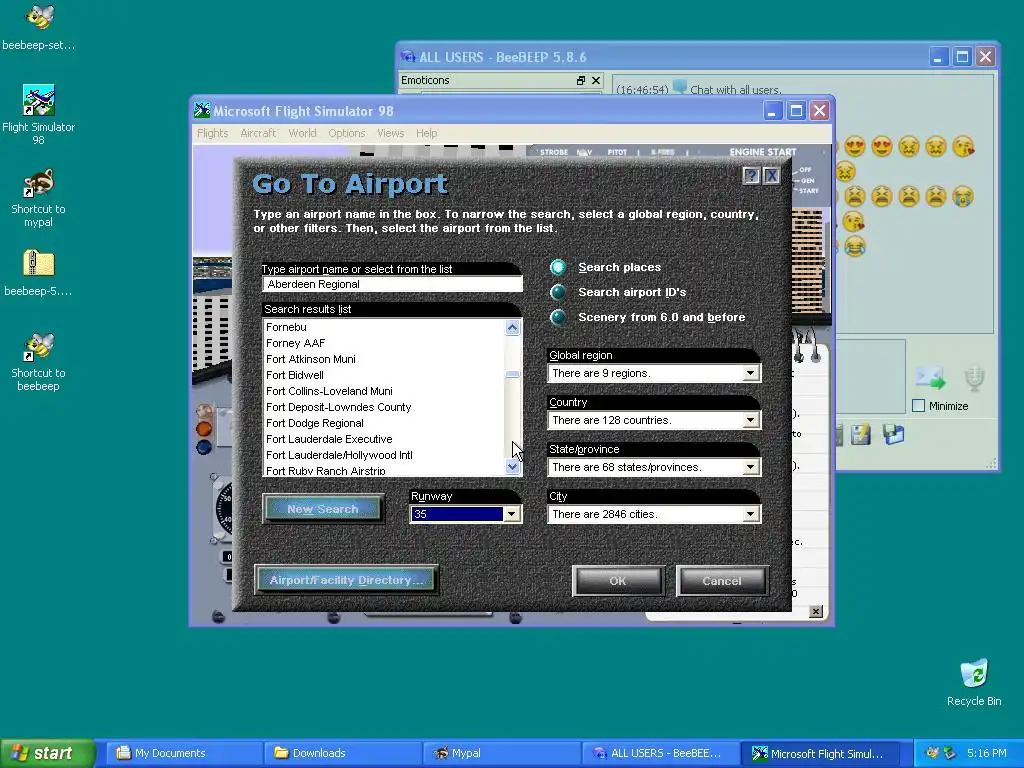Select the beebeep-set... desktop icon

point(39,27)
